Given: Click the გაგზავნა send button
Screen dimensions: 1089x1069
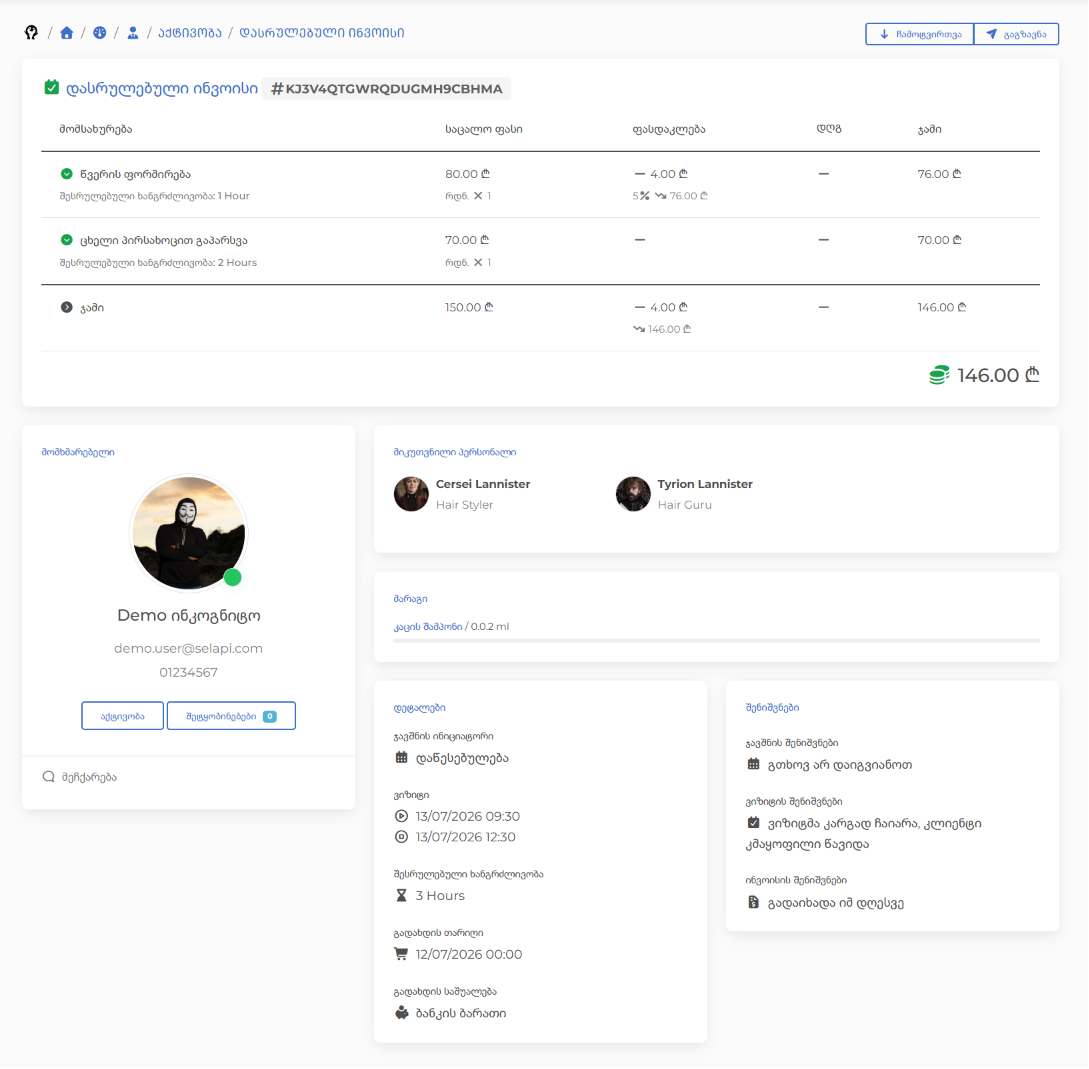Looking at the screenshot, I should coord(1016,34).
